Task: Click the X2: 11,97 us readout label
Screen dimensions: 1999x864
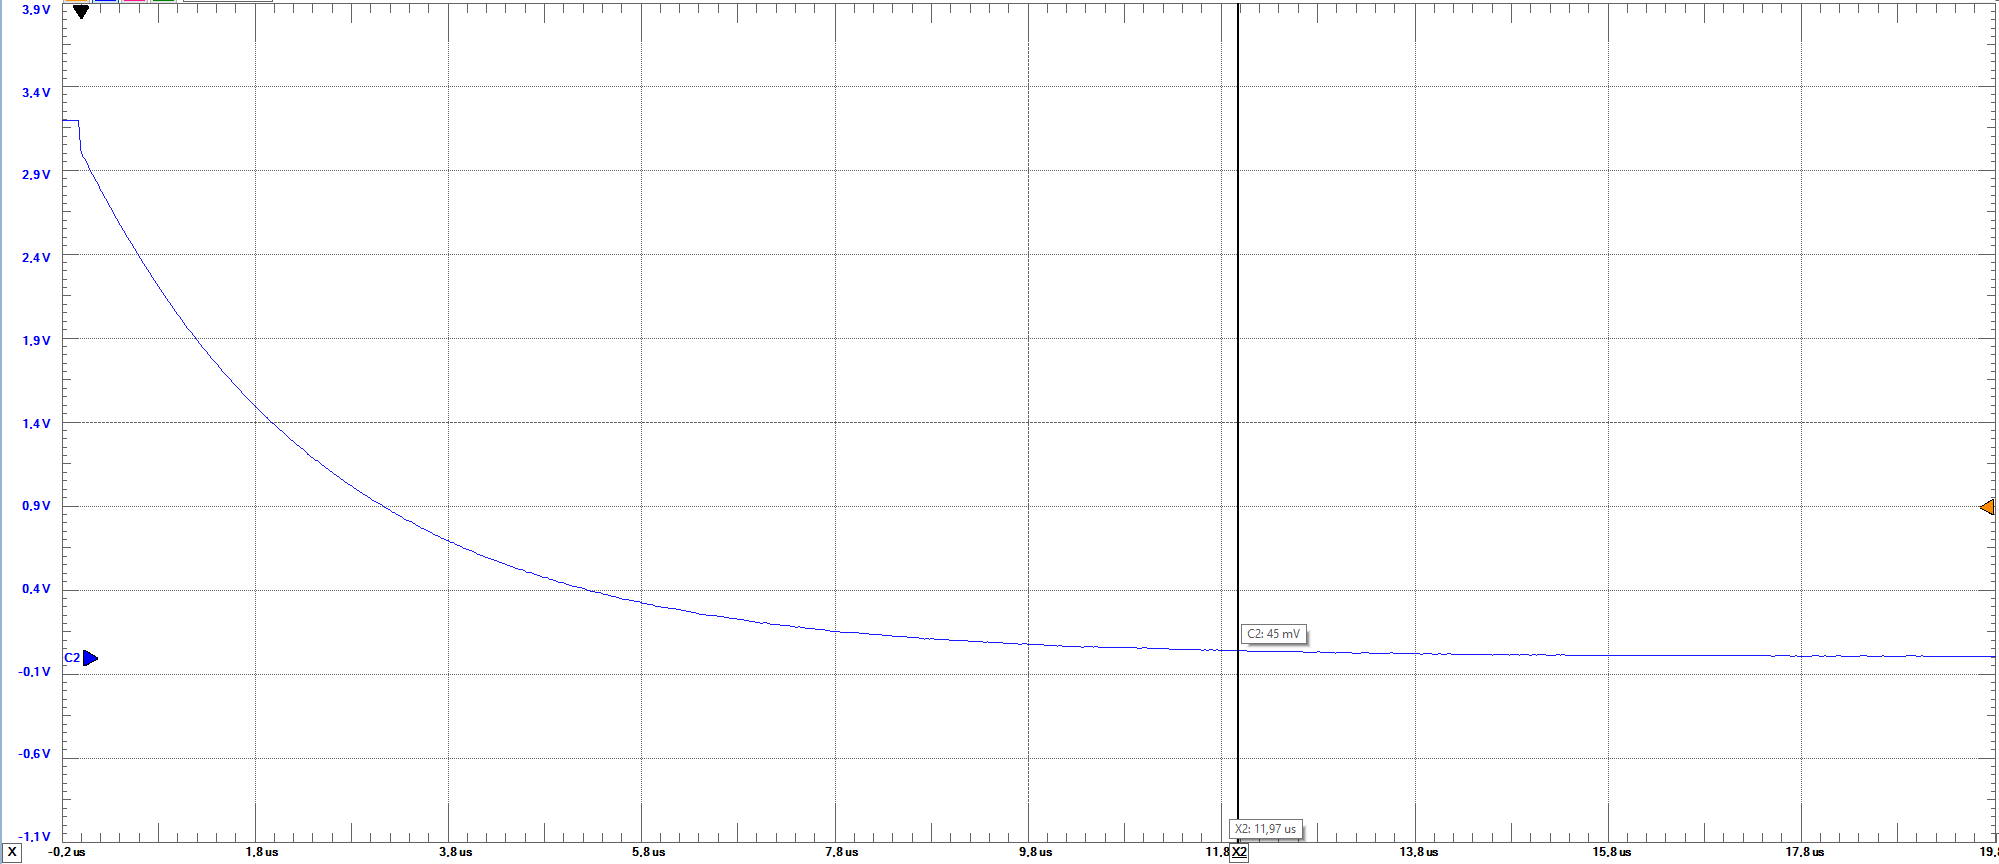Action: click(1265, 829)
